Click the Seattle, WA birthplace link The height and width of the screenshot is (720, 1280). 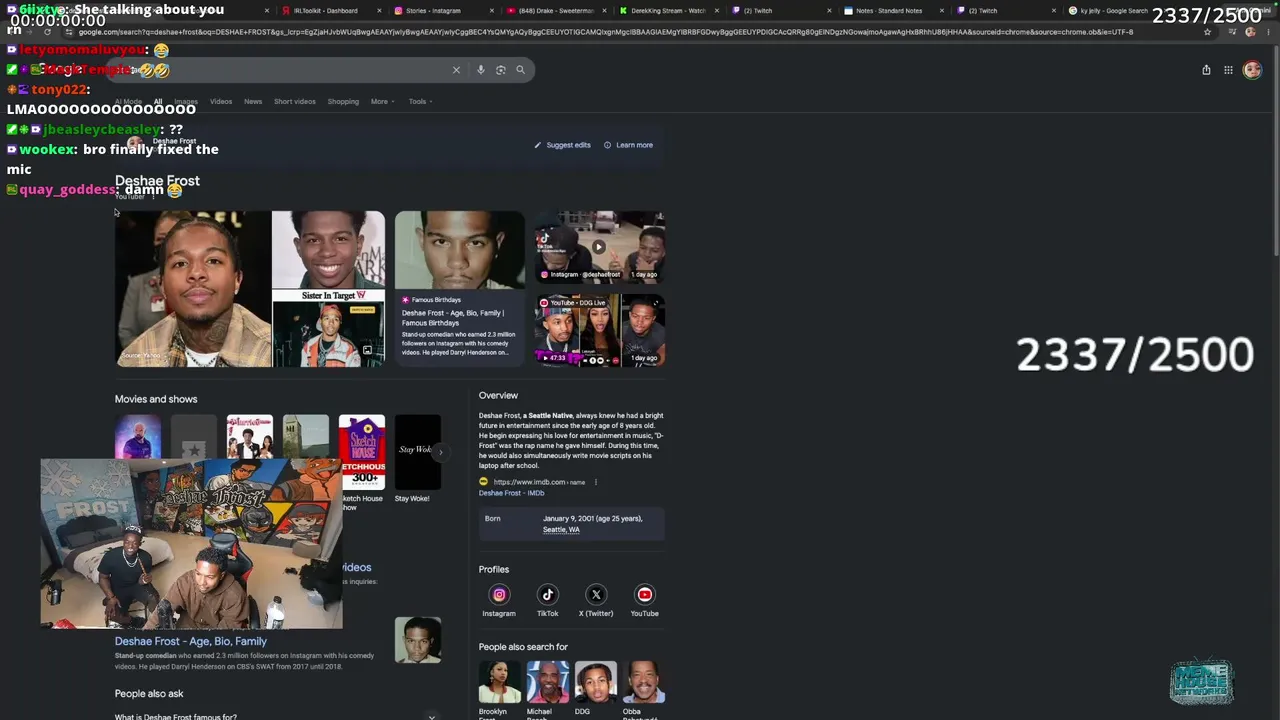point(561,529)
